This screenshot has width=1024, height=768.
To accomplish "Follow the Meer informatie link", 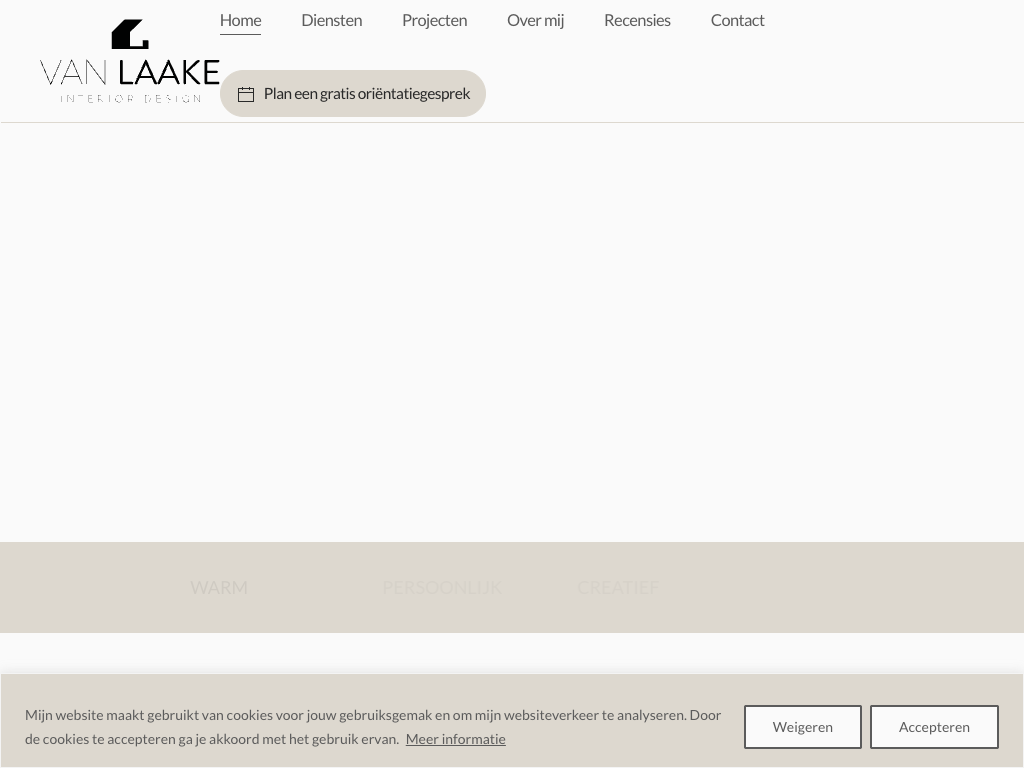I will tap(455, 739).
